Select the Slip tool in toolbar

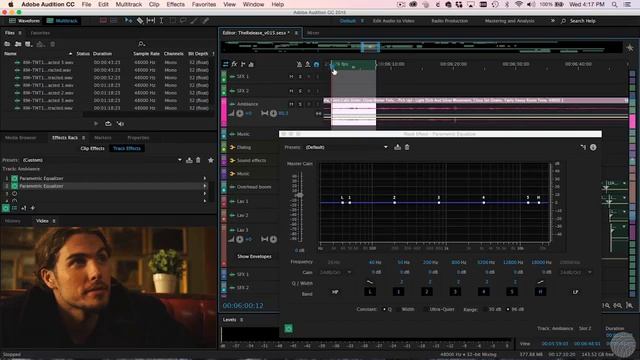tap(151, 20)
